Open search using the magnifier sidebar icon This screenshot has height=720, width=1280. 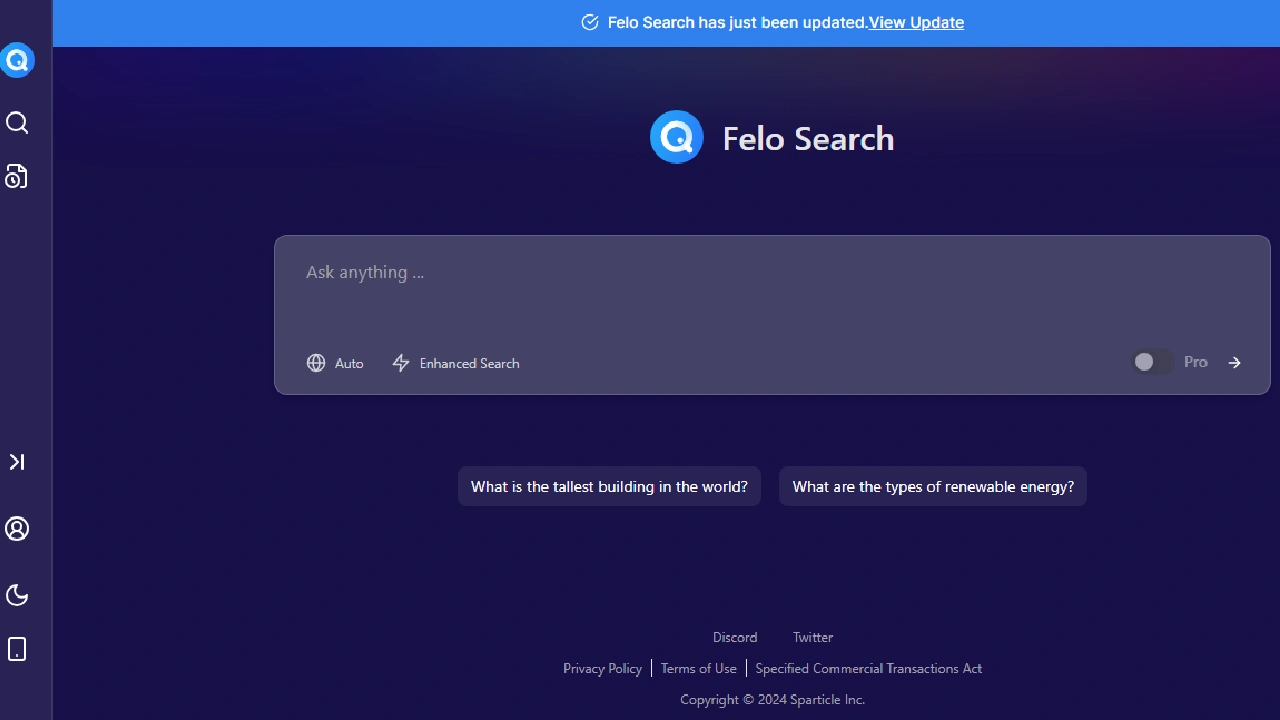pyautogui.click(x=17, y=122)
